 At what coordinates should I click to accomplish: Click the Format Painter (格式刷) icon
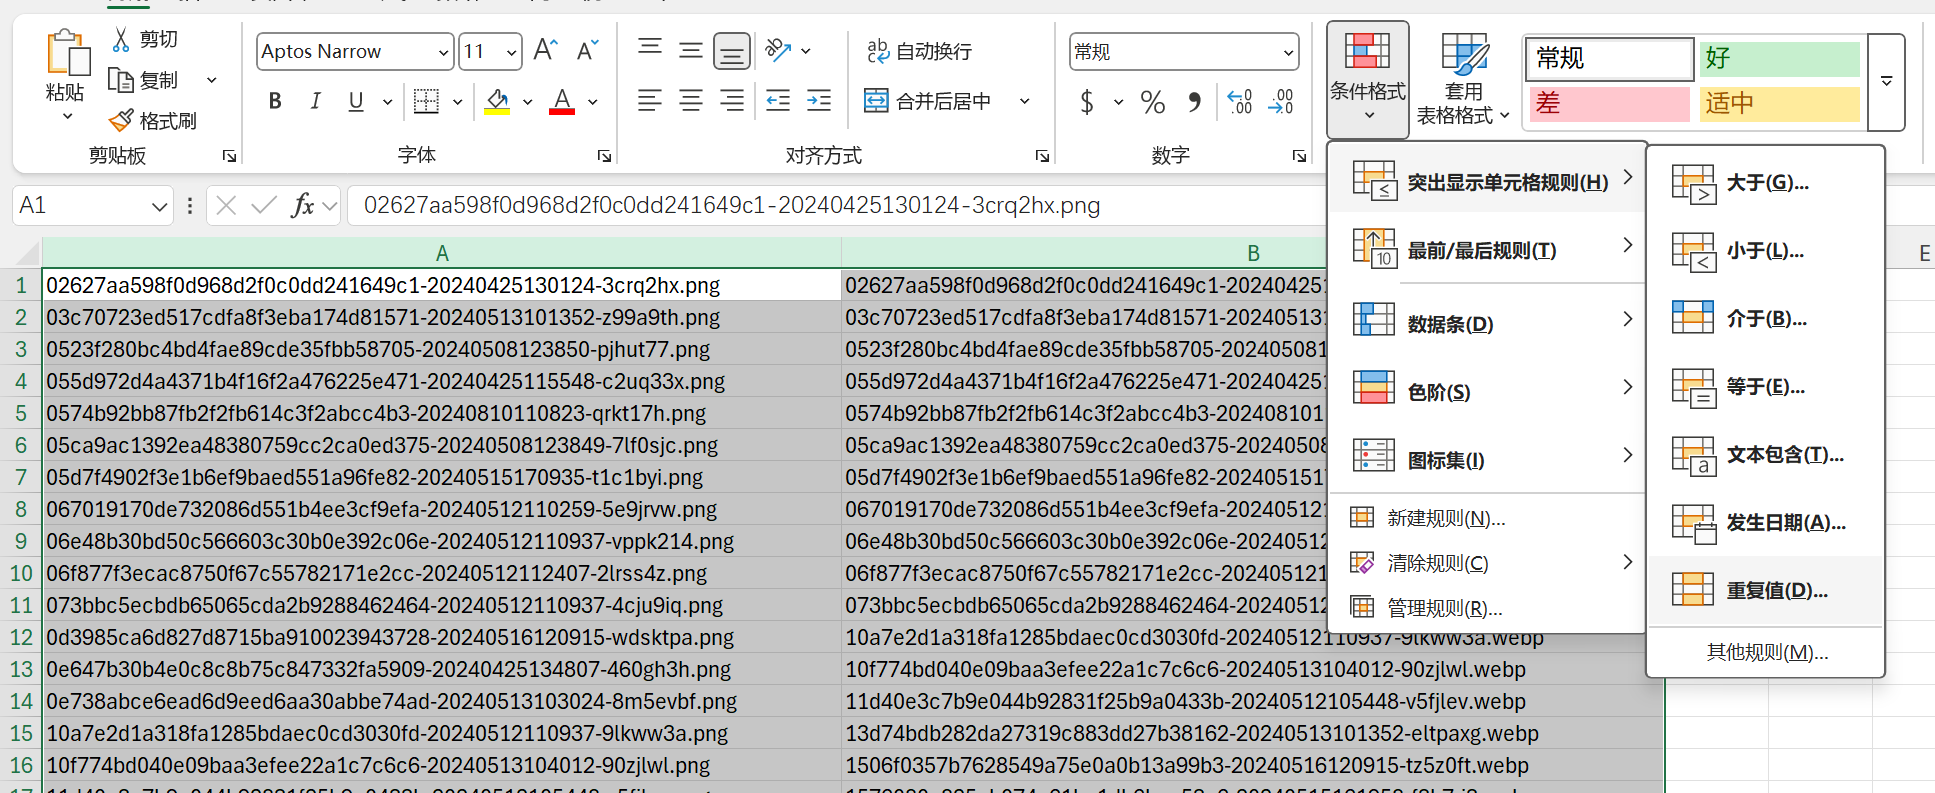(x=121, y=121)
